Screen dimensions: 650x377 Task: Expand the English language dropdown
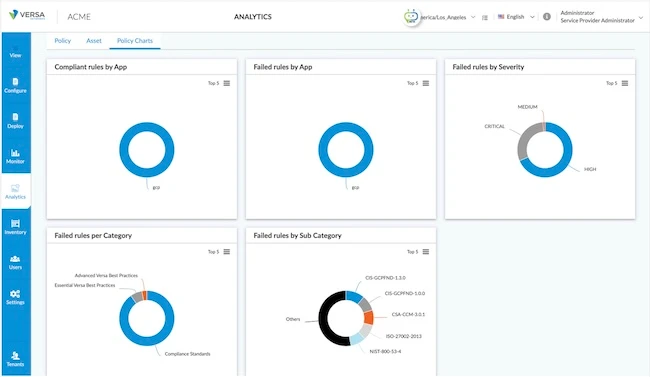(x=532, y=17)
